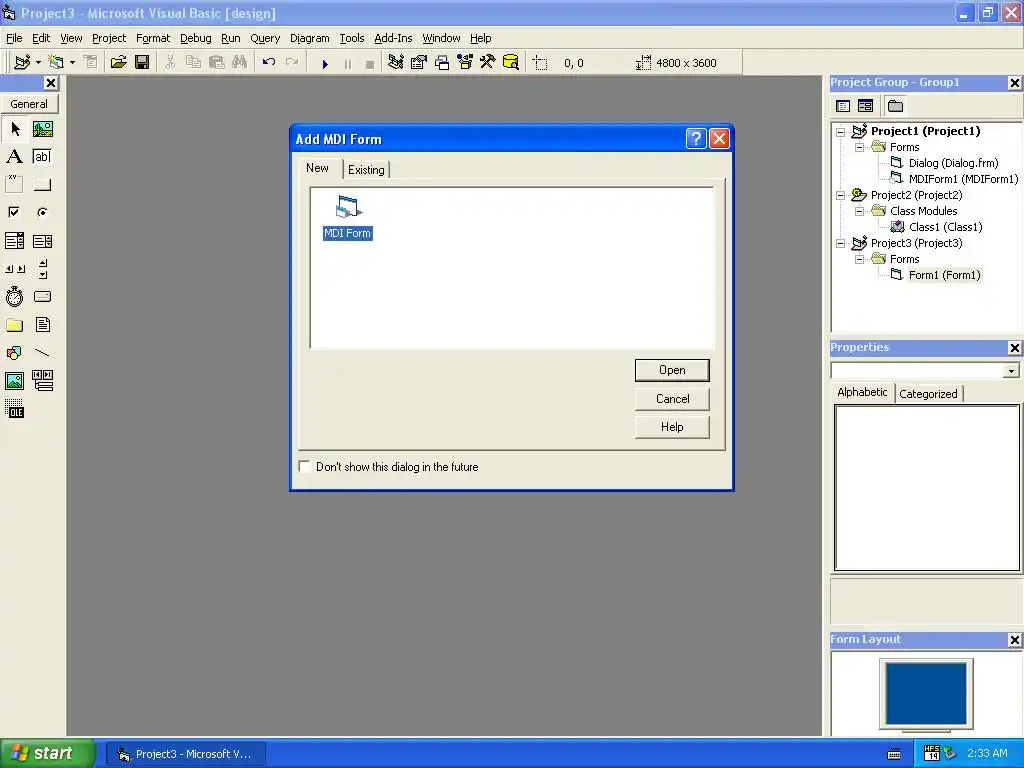Click the Add Form toolbar icon
The height and width of the screenshot is (768, 1024).
(56, 63)
